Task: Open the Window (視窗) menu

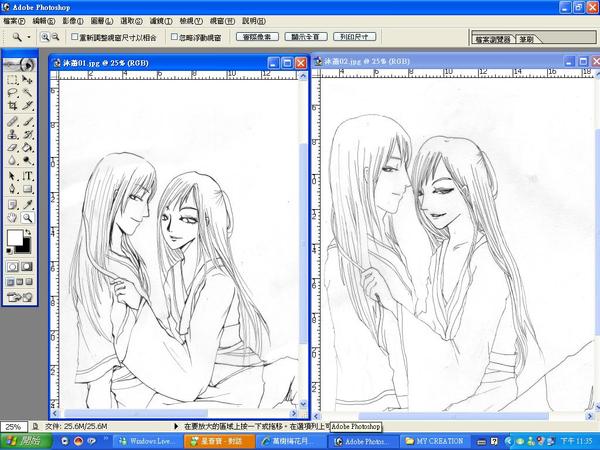Action: tap(222, 21)
